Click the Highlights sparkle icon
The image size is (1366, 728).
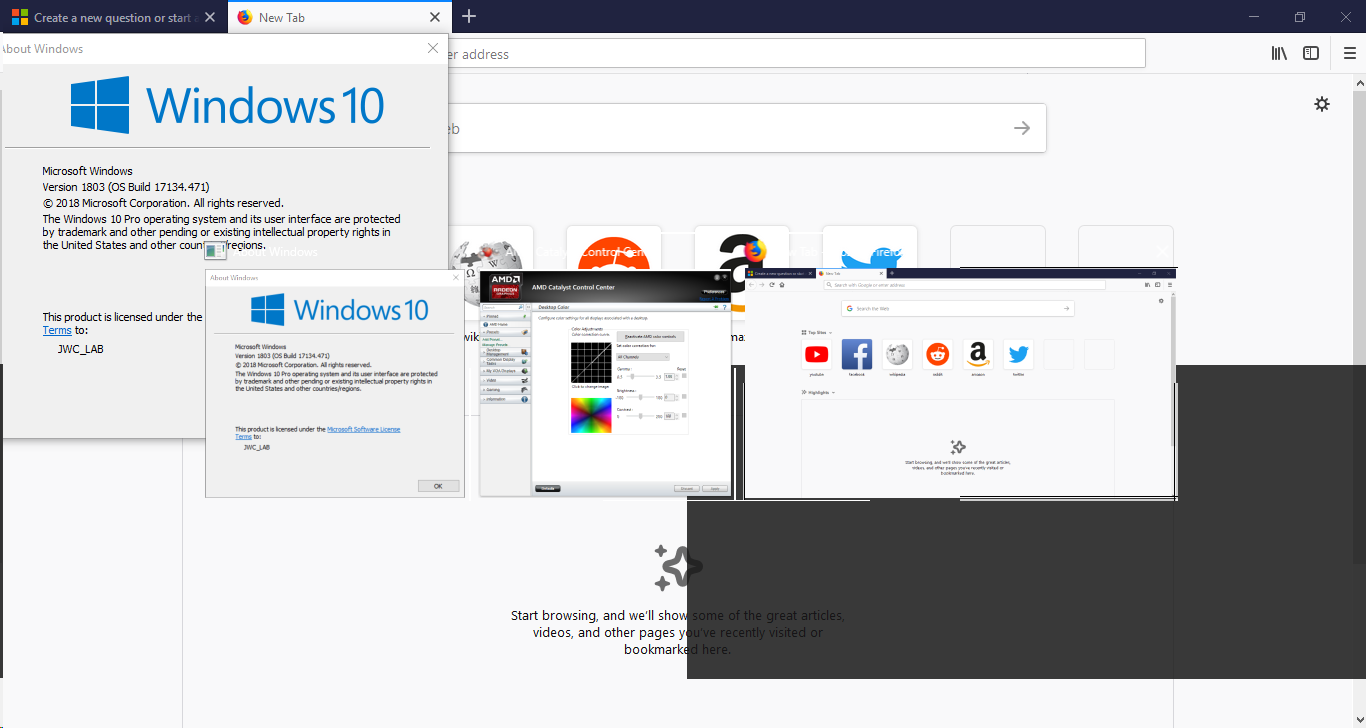678,568
